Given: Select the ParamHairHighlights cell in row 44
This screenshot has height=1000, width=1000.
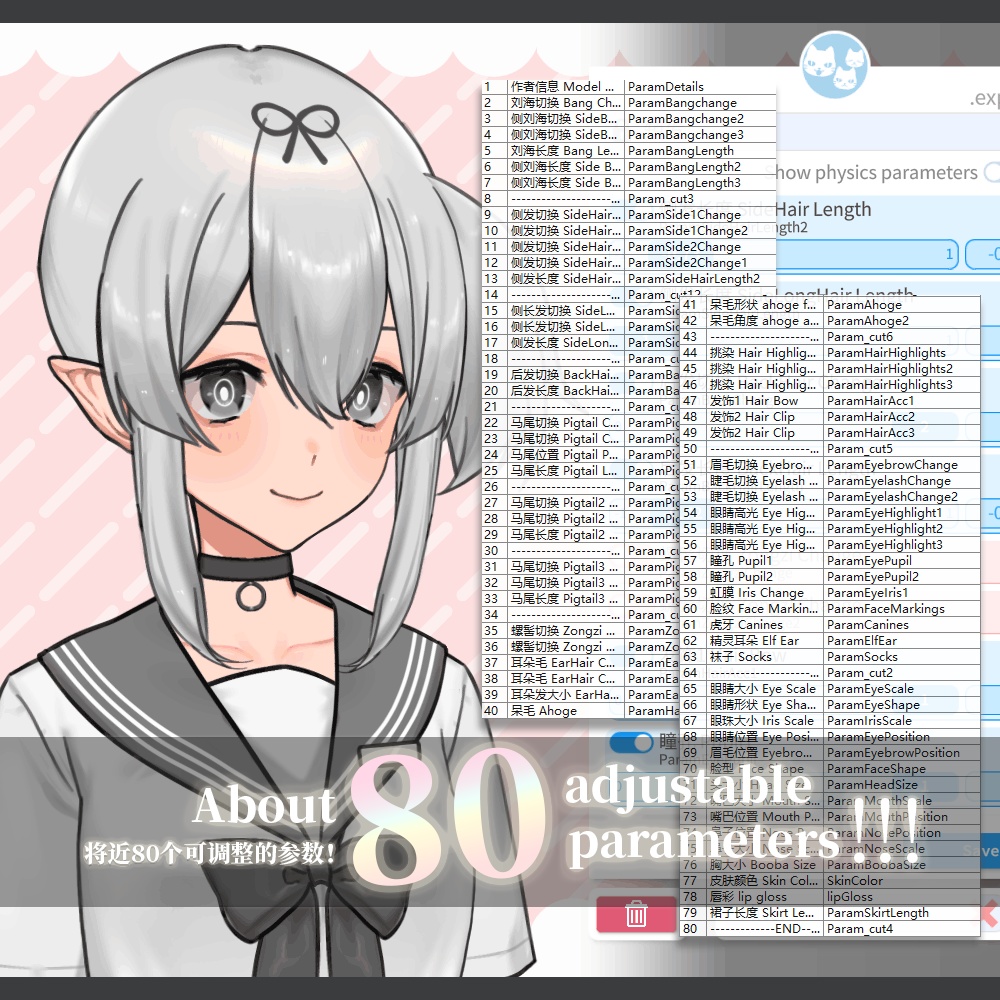Looking at the screenshot, I should [x=902, y=353].
